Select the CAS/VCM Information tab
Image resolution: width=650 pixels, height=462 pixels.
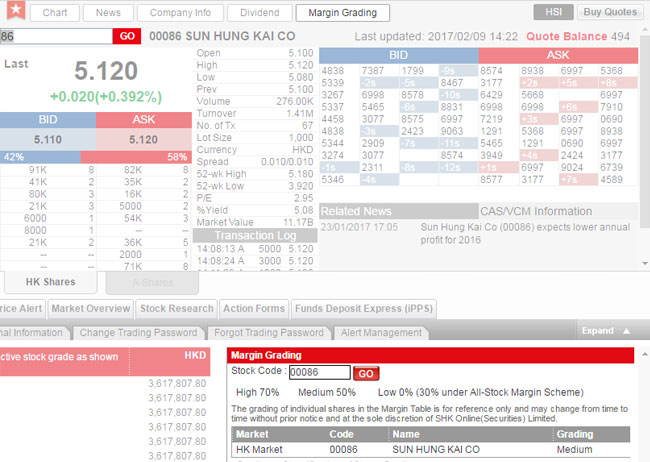(558, 211)
